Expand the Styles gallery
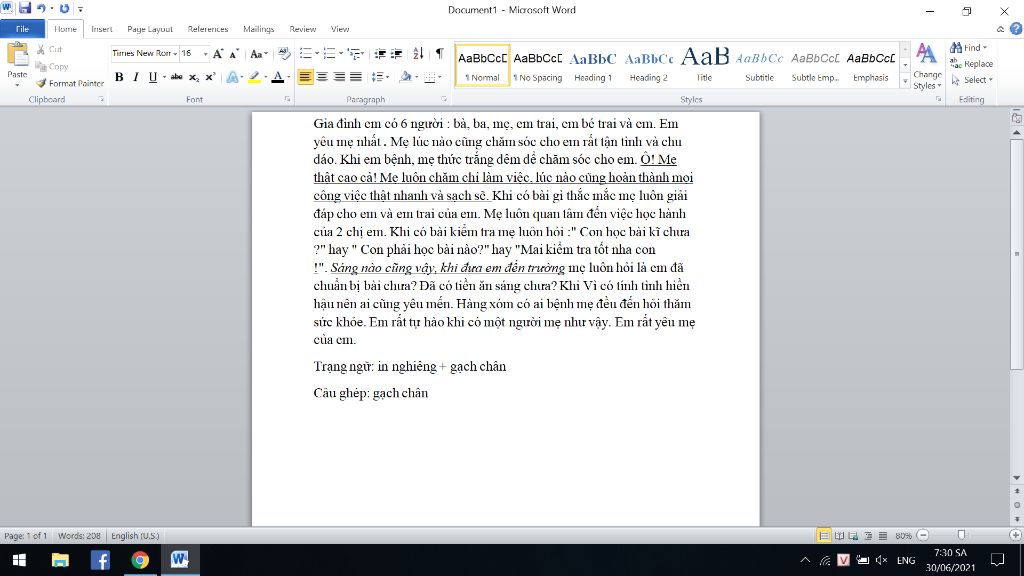The width and height of the screenshot is (1024, 576). (905, 81)
